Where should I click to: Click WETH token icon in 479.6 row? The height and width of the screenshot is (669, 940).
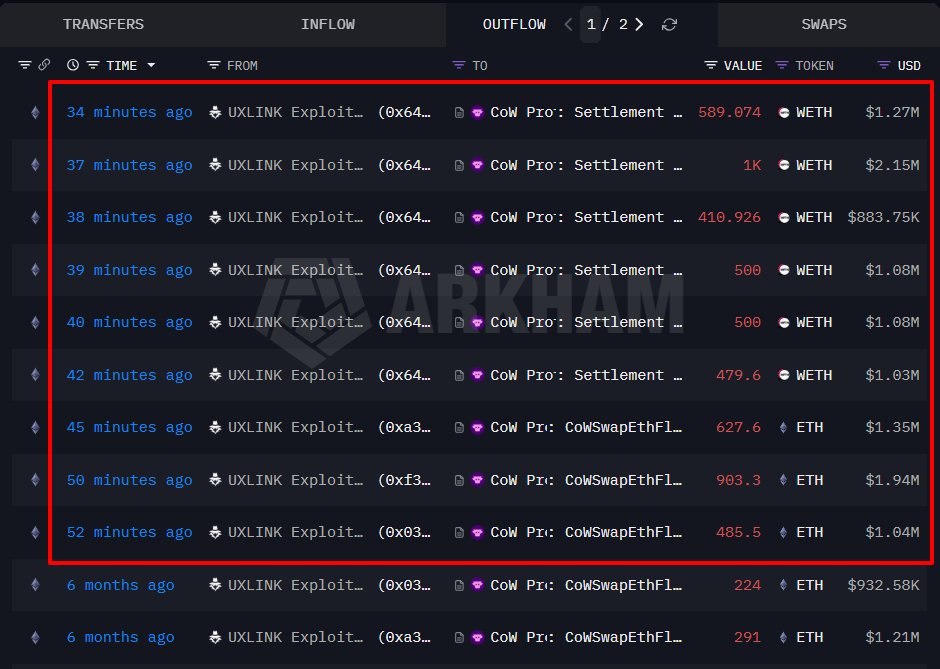pyautogui.click(x=784, y=375)
